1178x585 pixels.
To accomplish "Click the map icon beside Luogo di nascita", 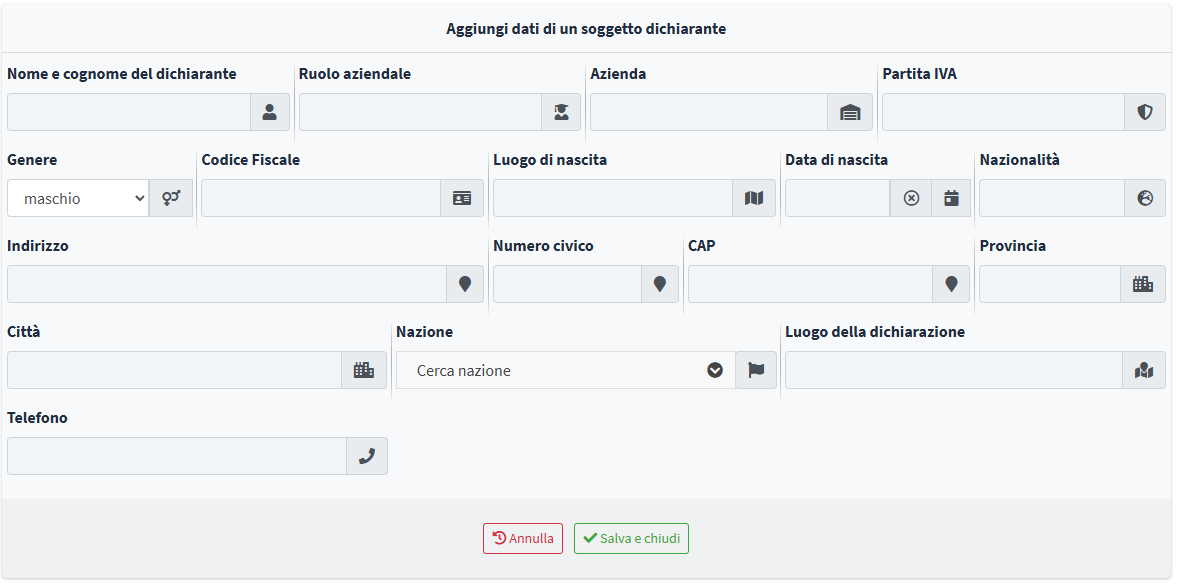I will [x=754, y=198].
